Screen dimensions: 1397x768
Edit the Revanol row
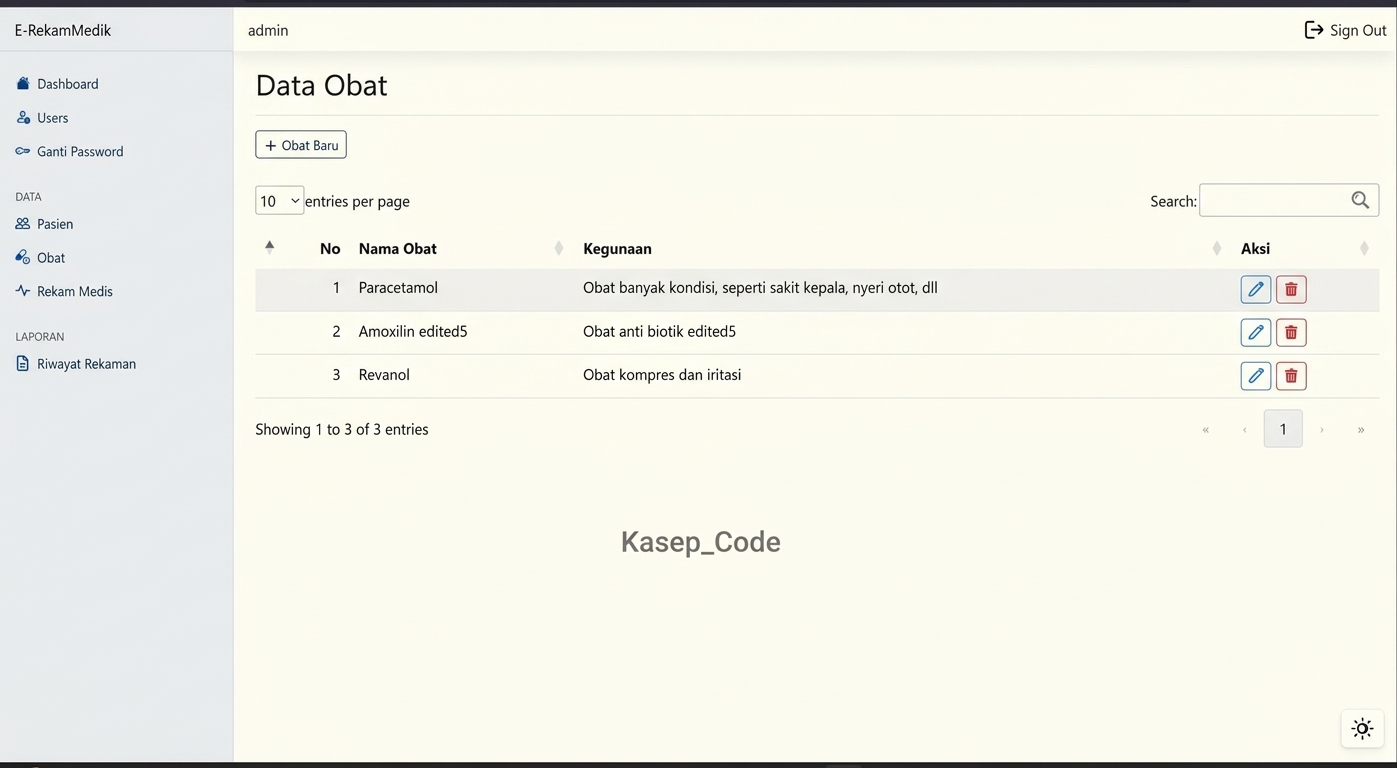pos(1255,376)
